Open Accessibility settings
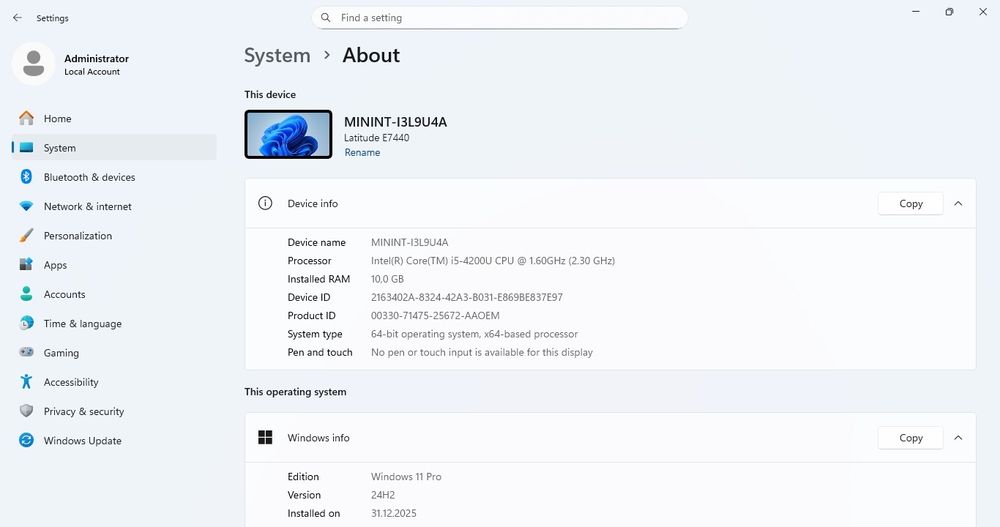The height and width of the screenshot is (527, 1000). tap(114, 382)
